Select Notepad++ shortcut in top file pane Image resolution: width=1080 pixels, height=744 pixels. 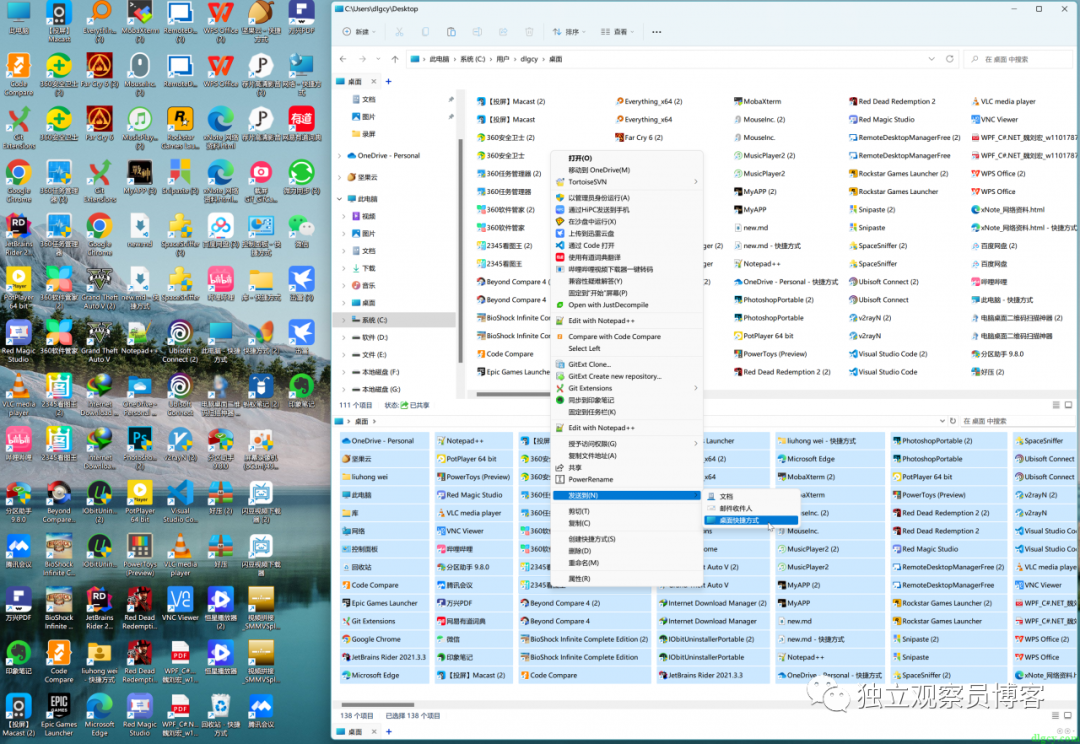coord(757,264)
